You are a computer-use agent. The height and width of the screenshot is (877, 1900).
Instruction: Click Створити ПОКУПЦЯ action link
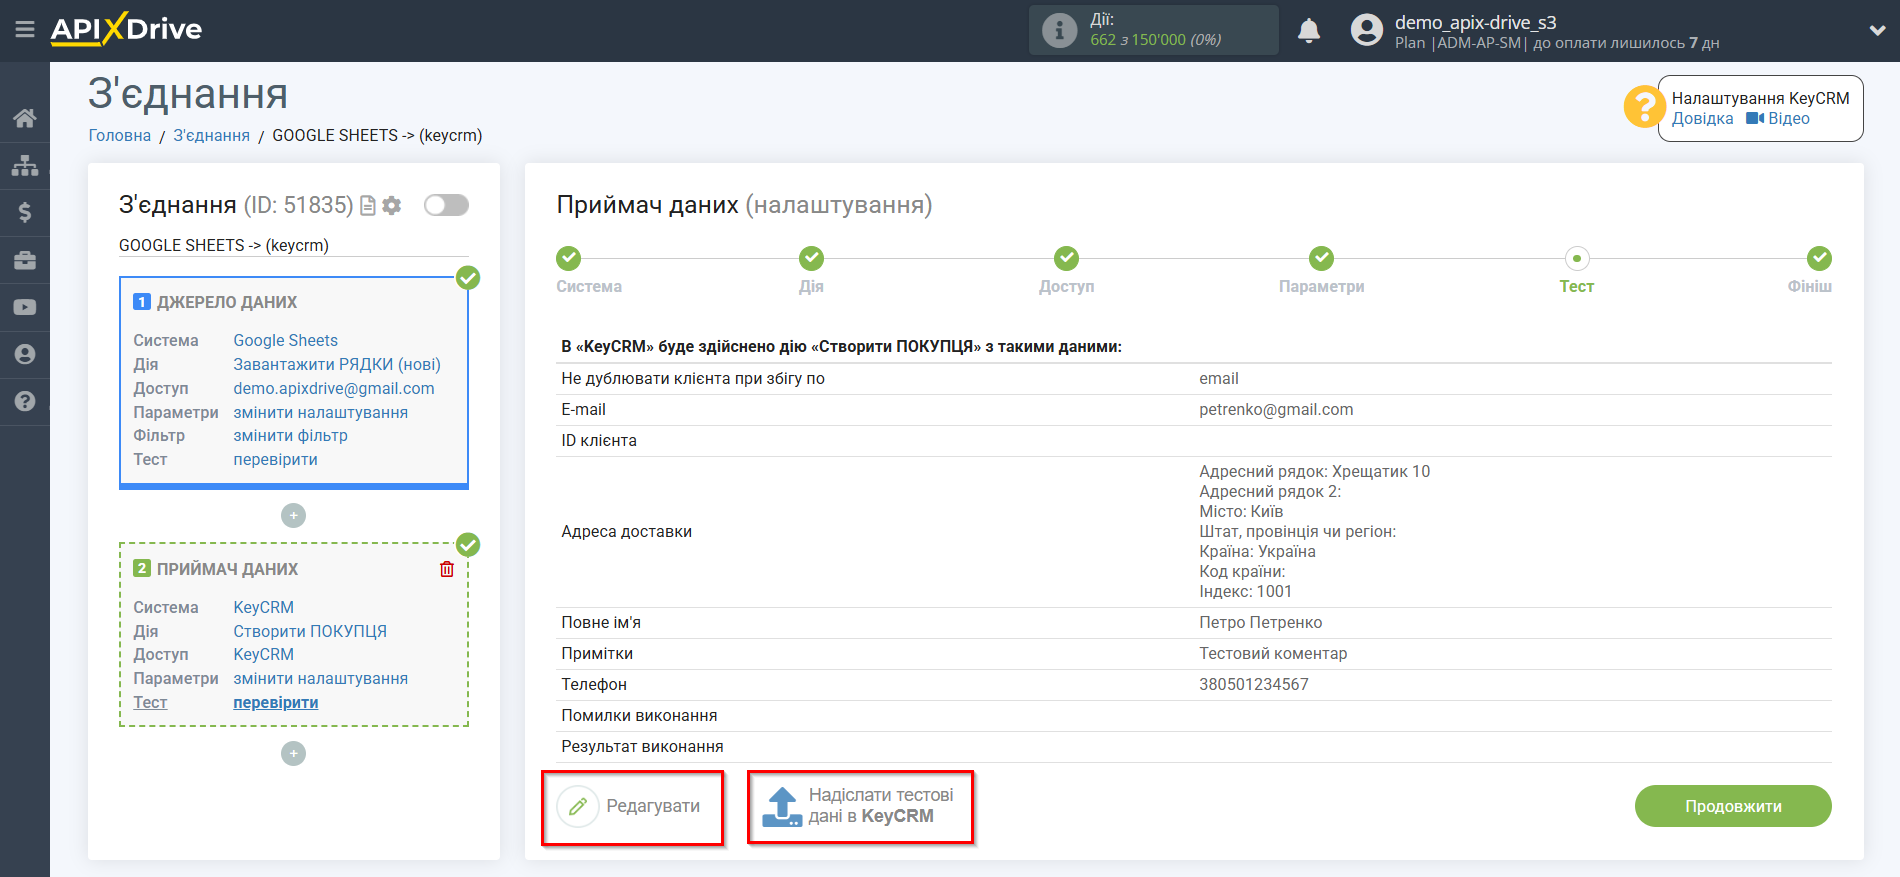pyautogui.click(x=310, y=632)
